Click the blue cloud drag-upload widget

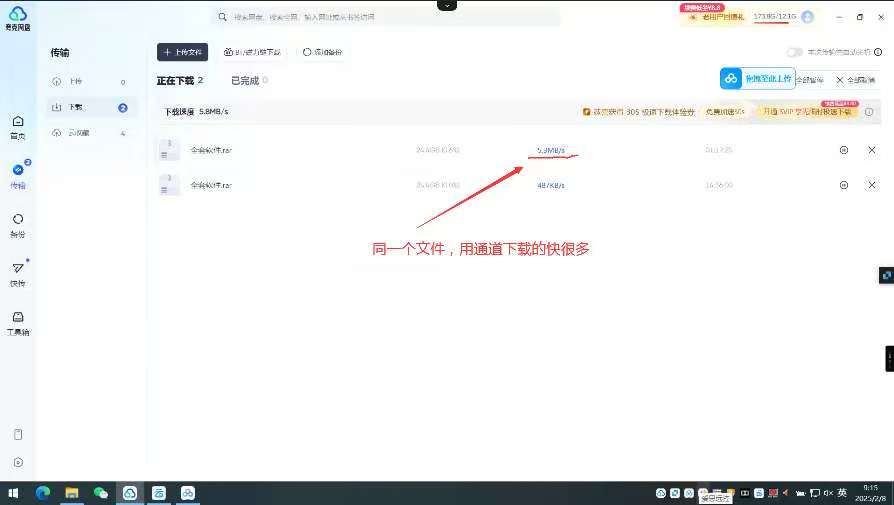pos(758,78)
